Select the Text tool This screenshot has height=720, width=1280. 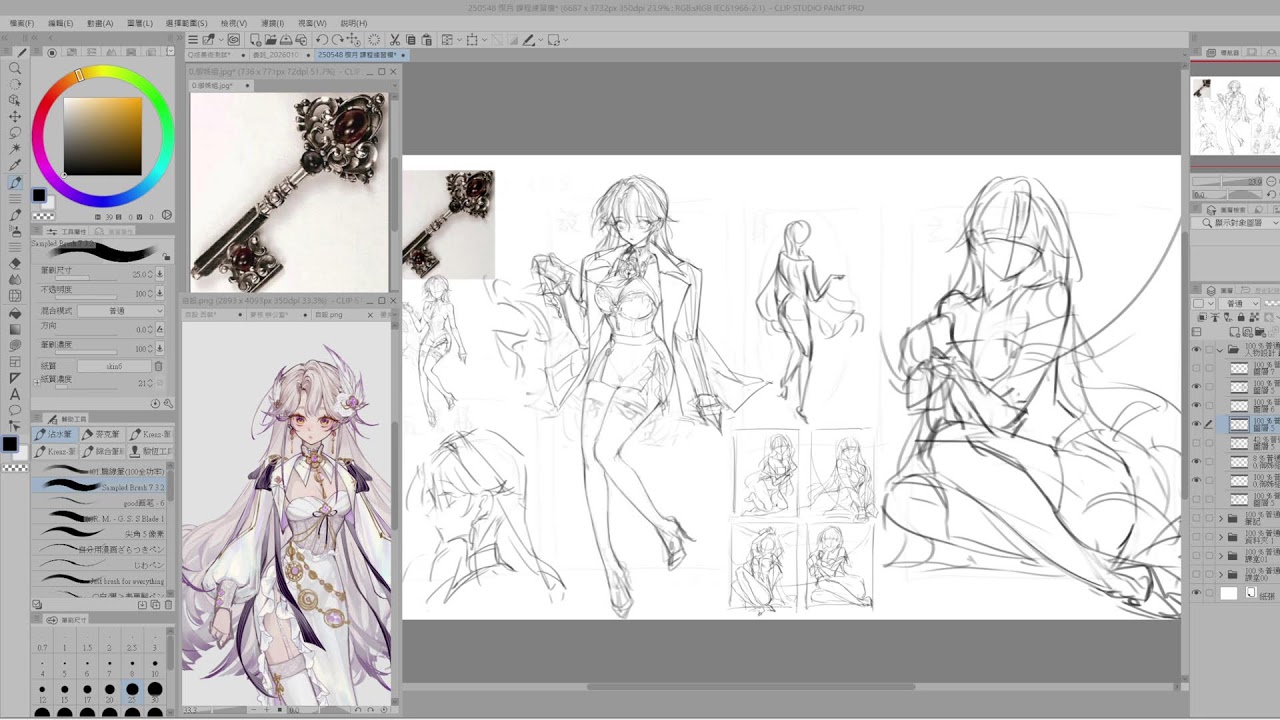pyautogui.click(x=15, y=394)
